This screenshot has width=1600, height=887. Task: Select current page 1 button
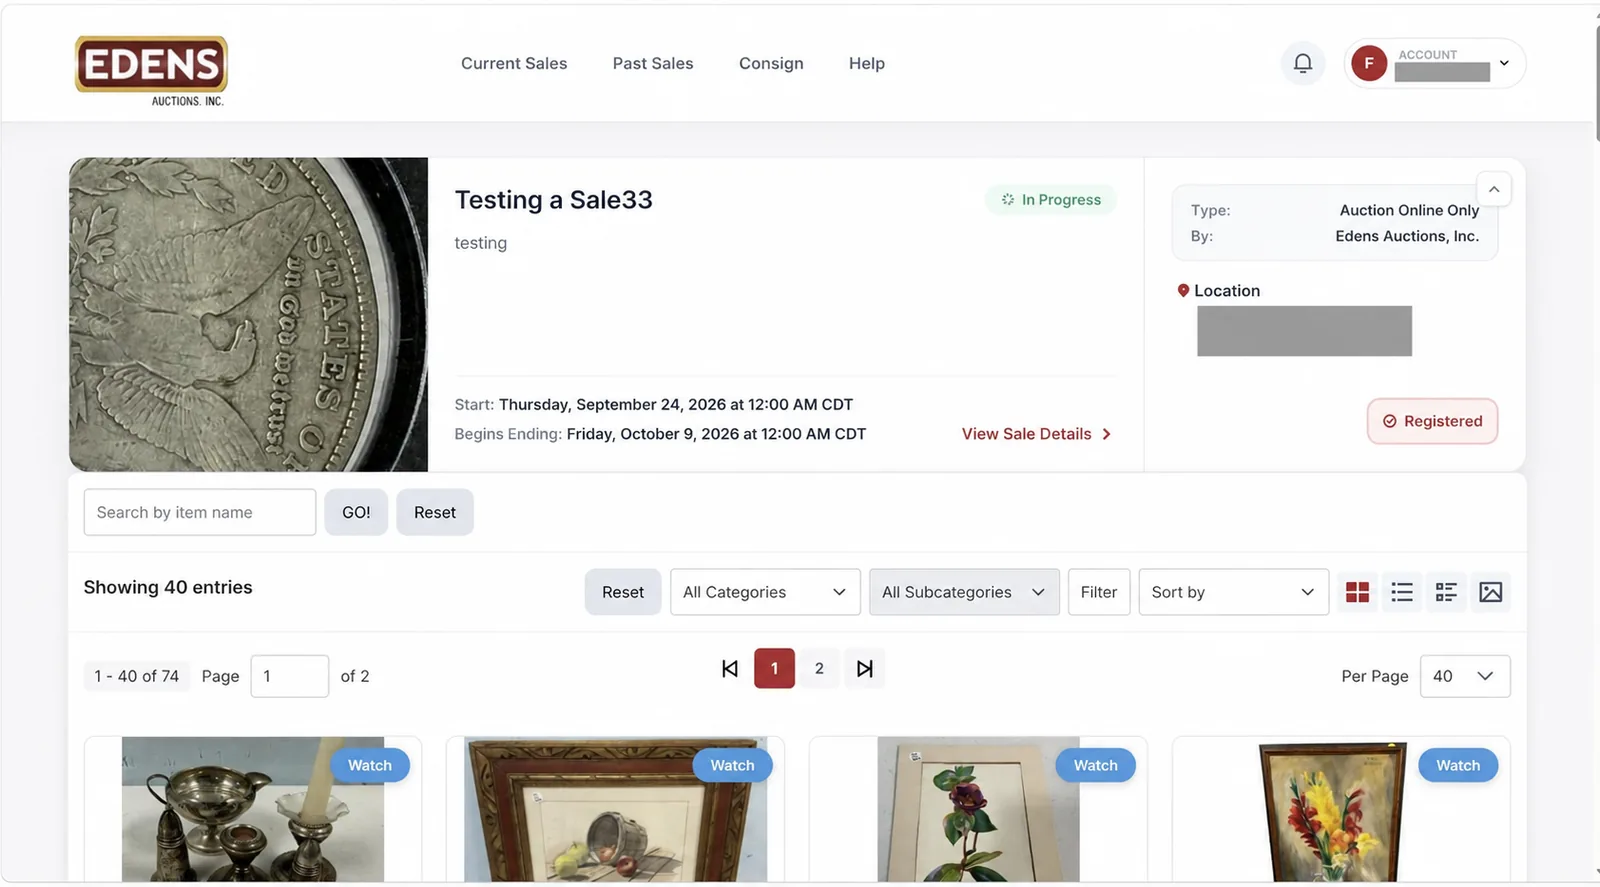pos(774,668)
